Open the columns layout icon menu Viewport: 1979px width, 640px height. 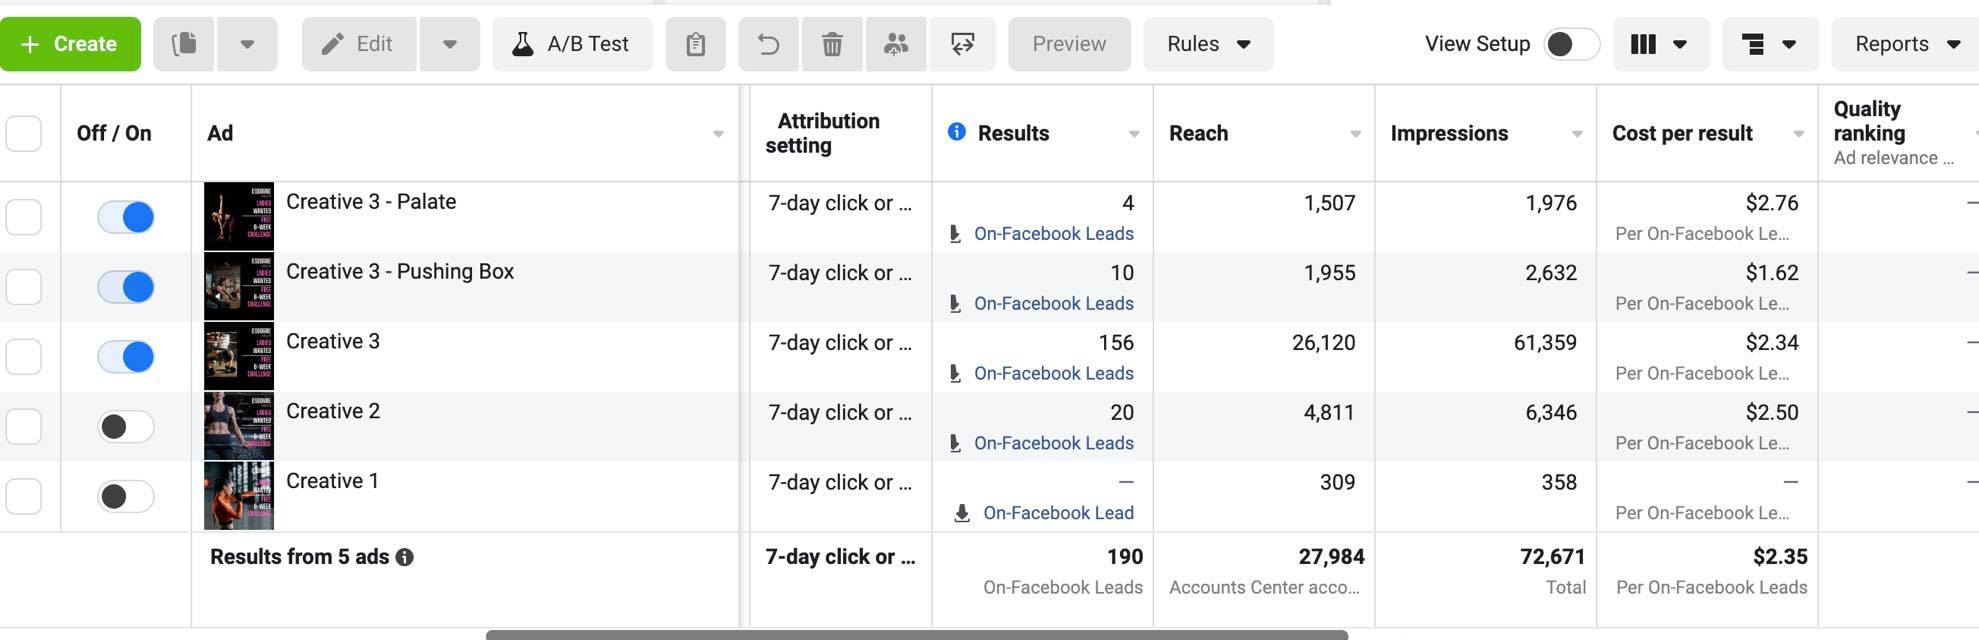pos(1659,44)
